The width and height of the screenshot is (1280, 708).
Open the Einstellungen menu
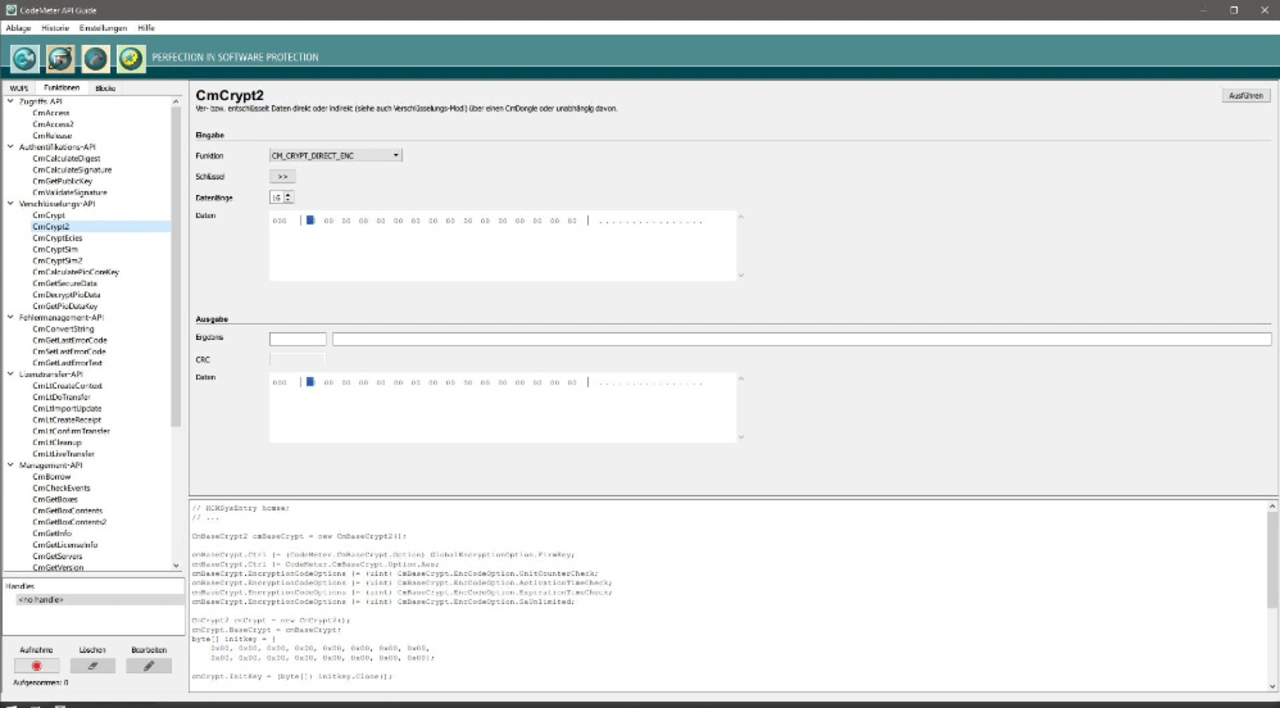[103, 28]
